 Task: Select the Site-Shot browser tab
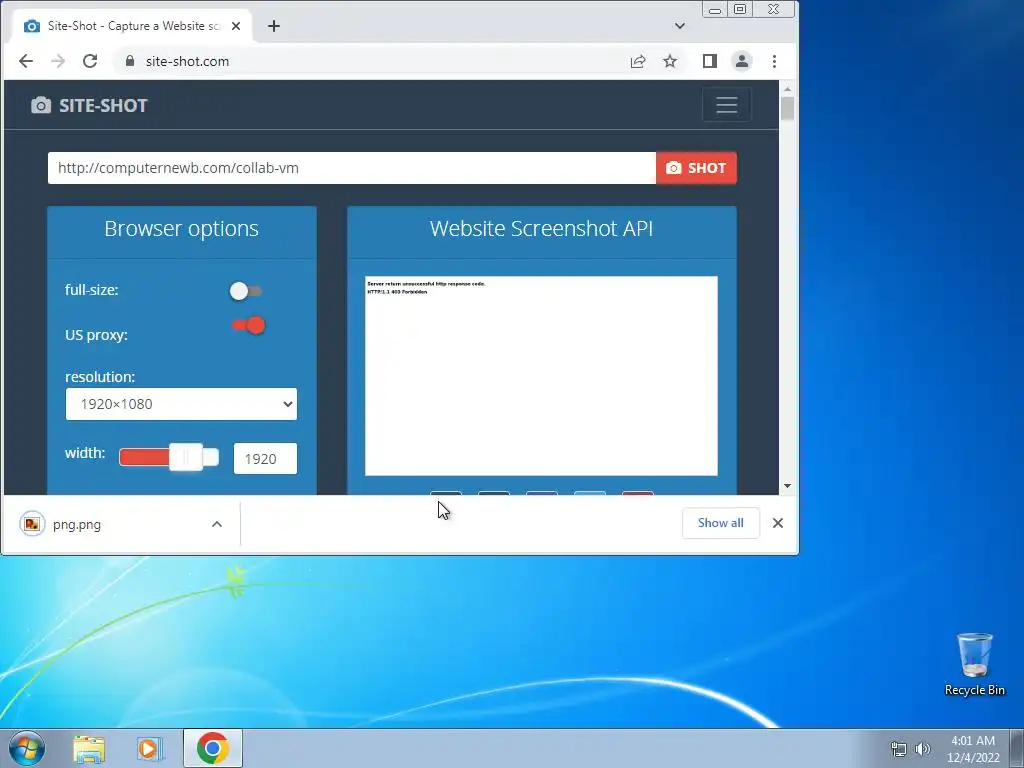point(133,26)
